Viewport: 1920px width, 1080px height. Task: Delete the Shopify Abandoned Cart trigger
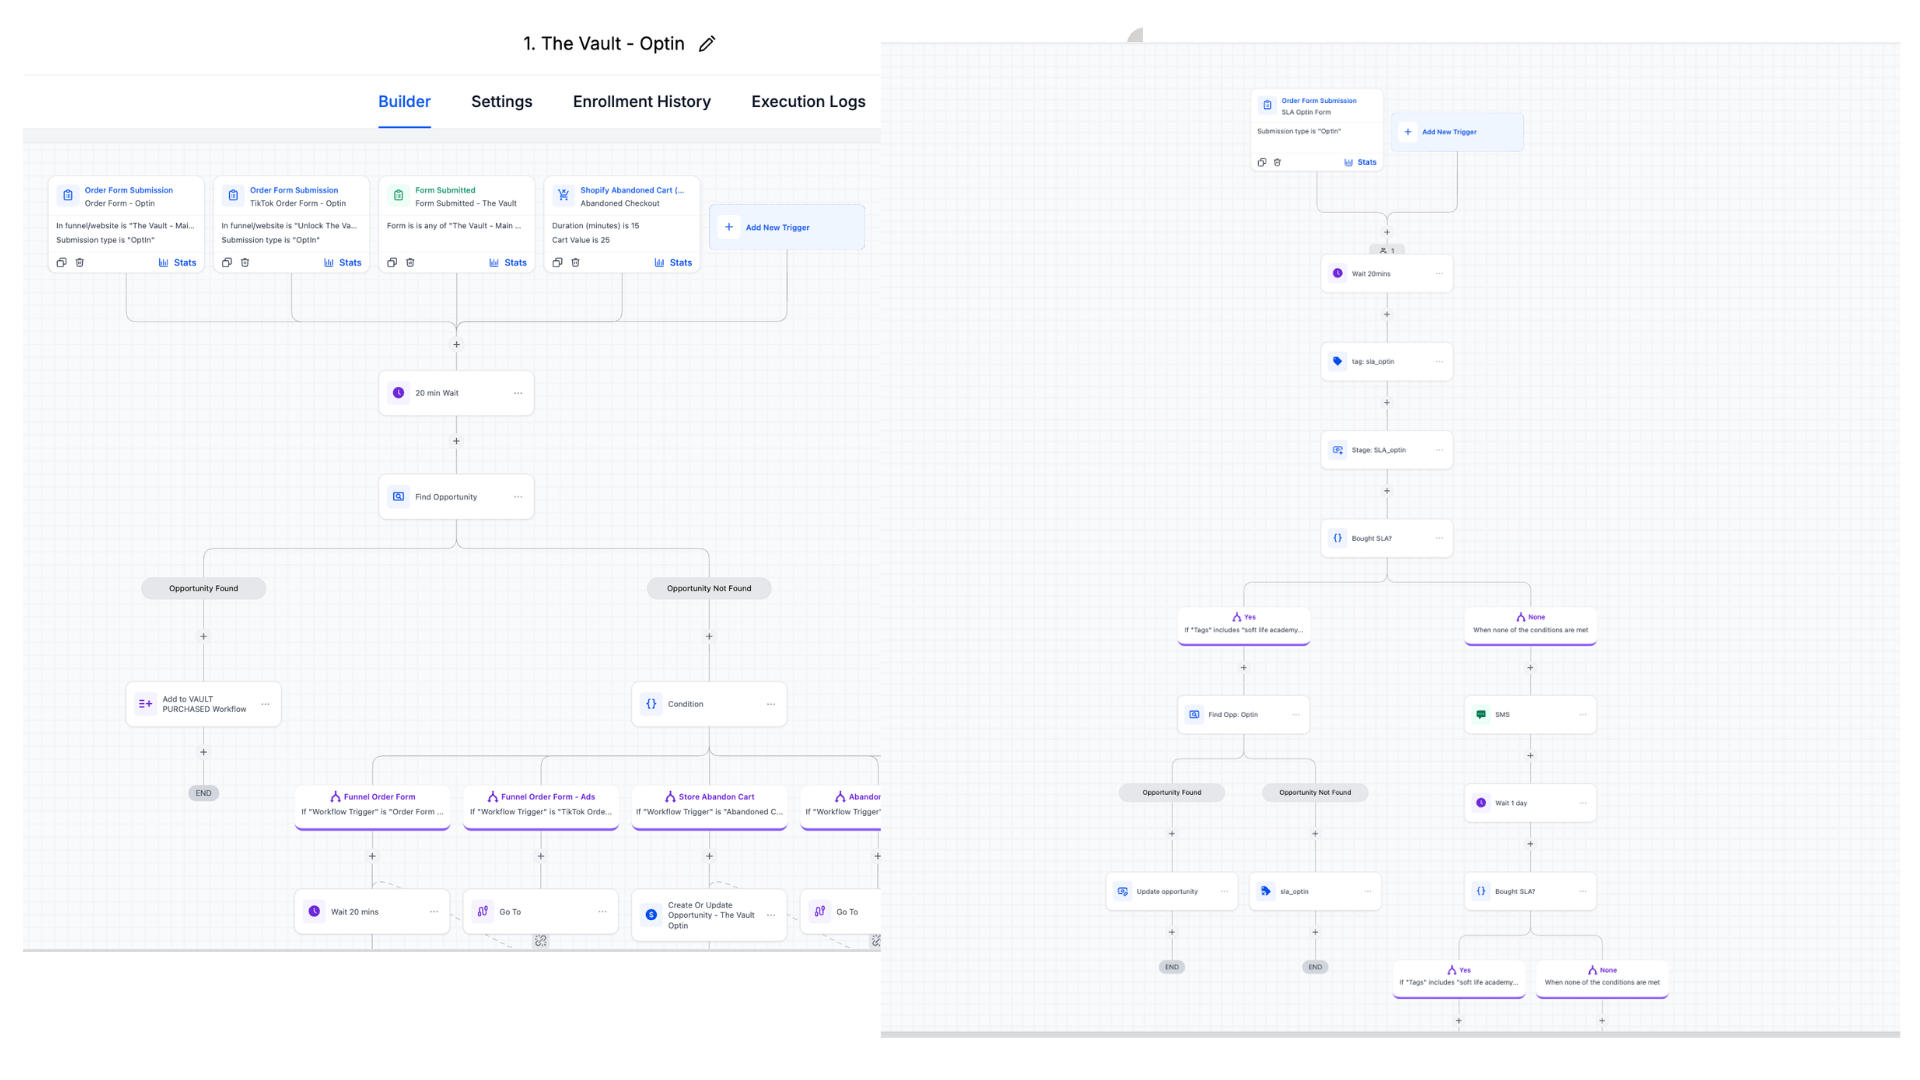[x=575, y=262]
